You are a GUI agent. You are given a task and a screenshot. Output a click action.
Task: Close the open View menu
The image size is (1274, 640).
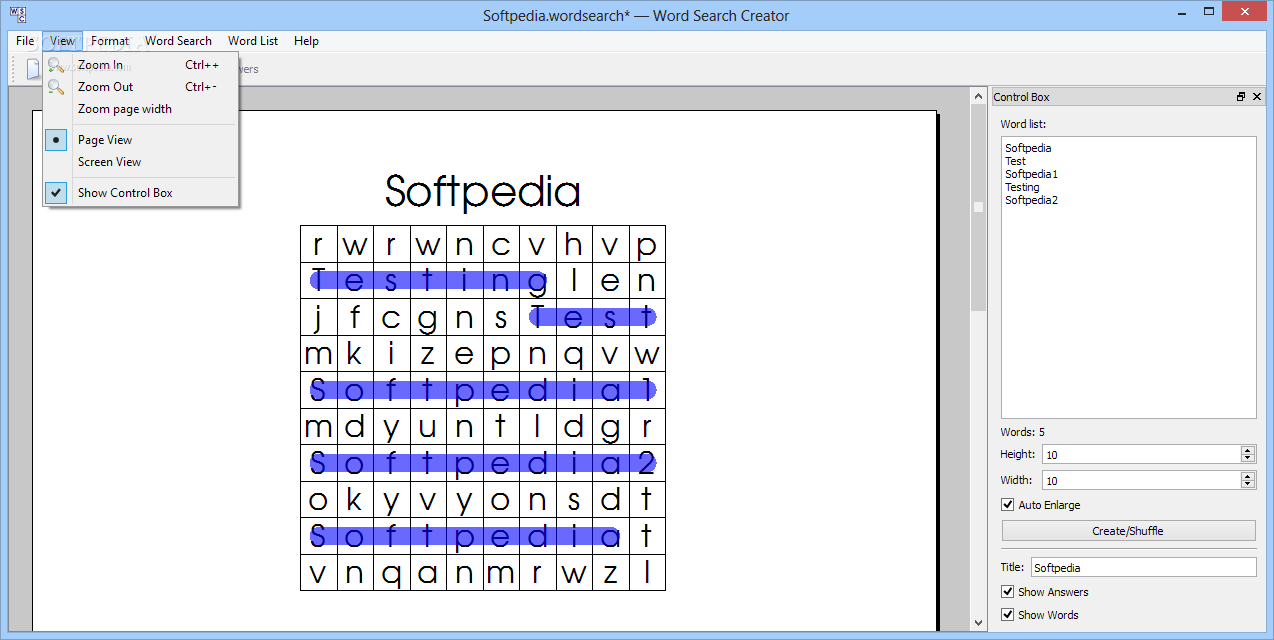coord(62,41)
